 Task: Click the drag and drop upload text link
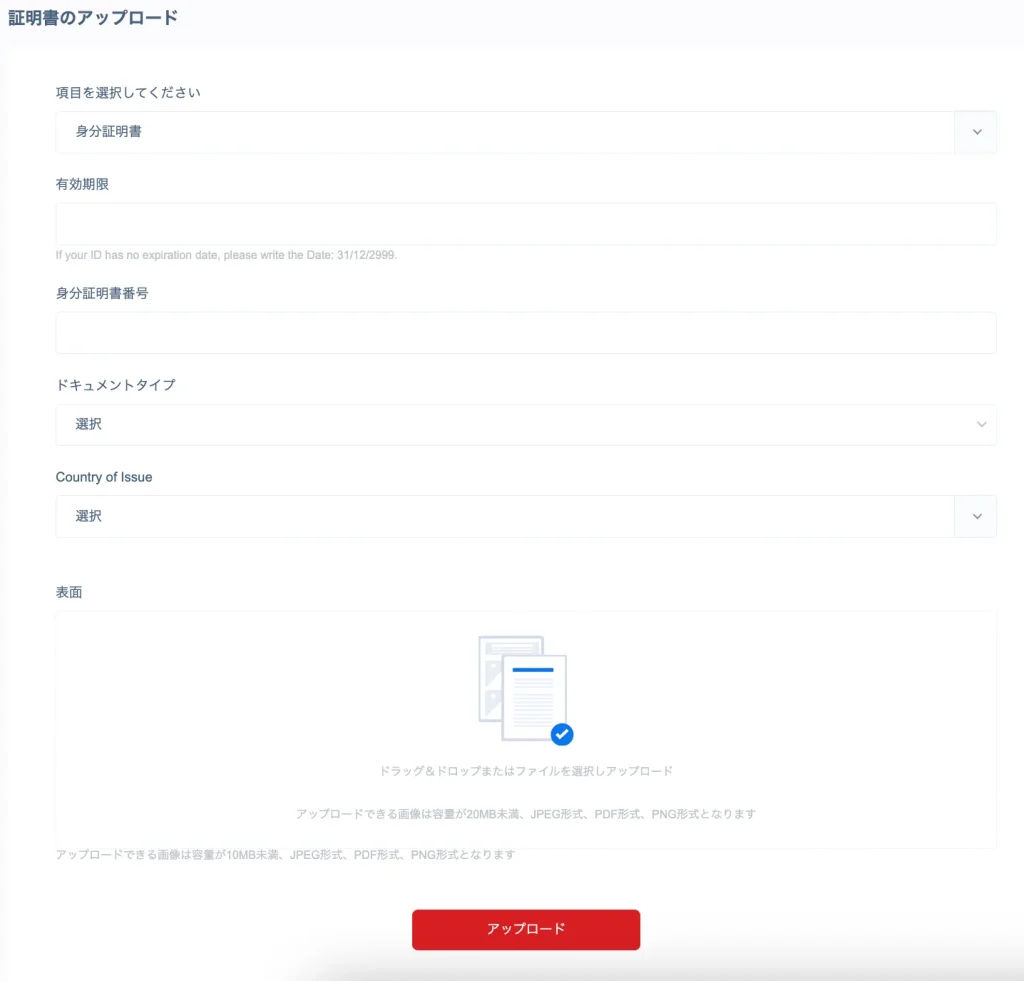[x=526, y=770]
